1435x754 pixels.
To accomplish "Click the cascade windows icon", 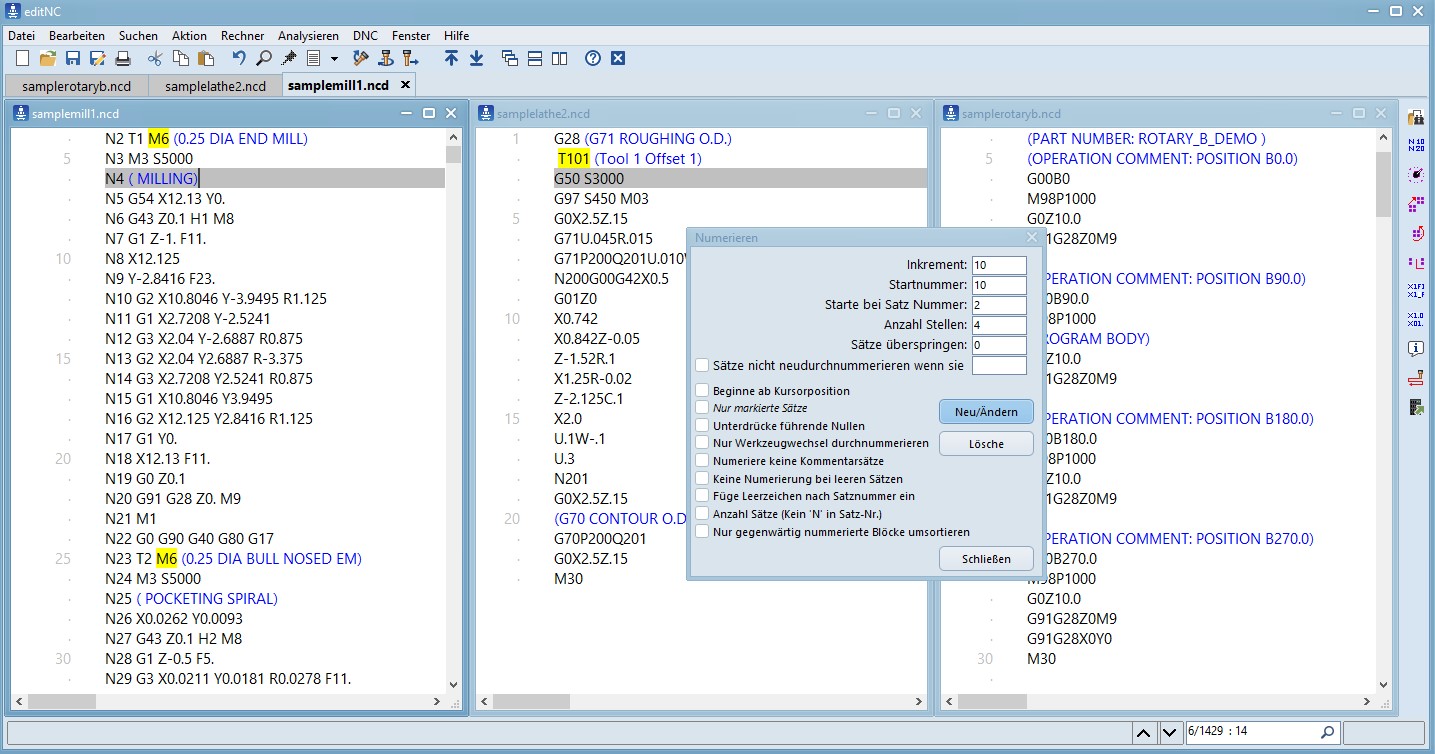I will pos(509,58).
